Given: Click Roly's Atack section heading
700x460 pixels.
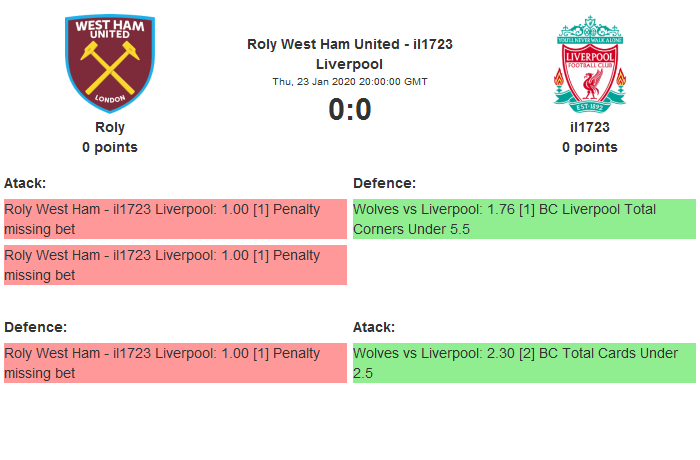Looking at the screenshot, I should pos(25,183).
